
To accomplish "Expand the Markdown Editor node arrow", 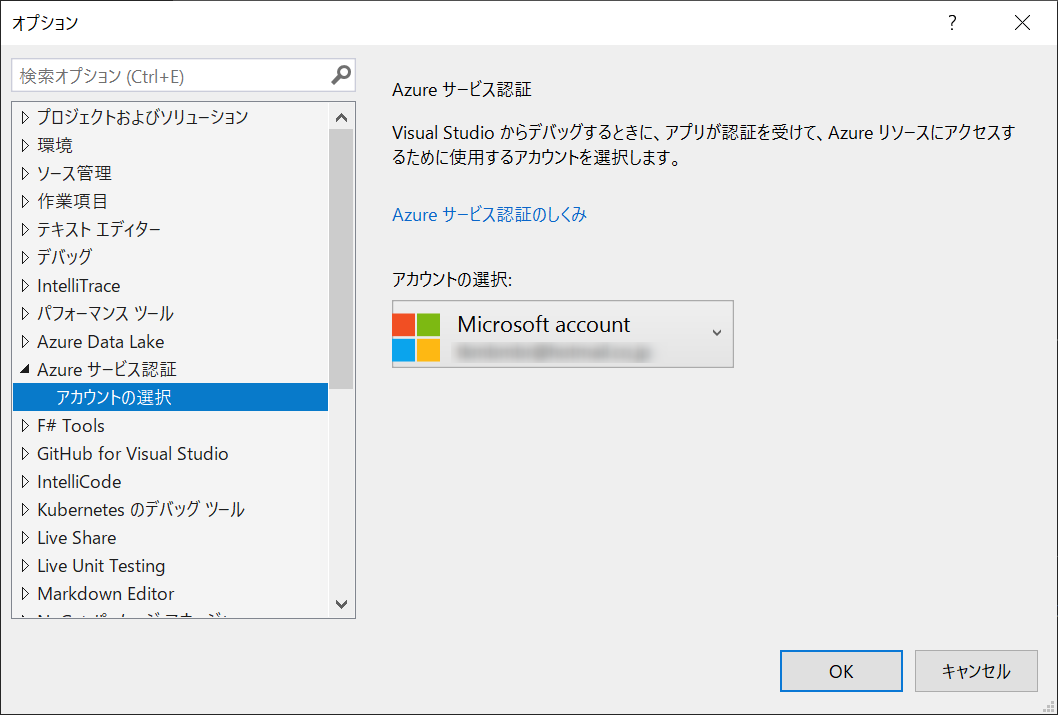I will (x=25, y=594).
